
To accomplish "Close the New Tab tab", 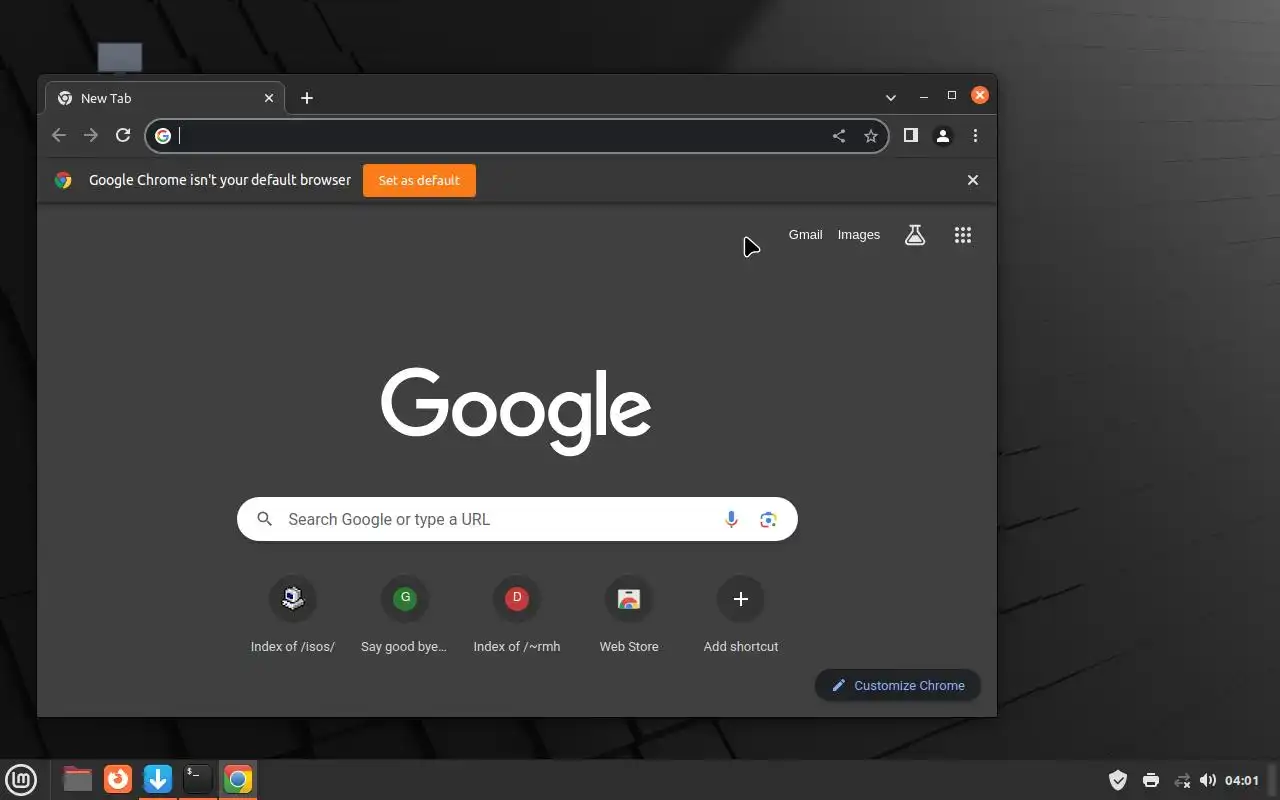I will pyautogui.click(x=269, y=98).
